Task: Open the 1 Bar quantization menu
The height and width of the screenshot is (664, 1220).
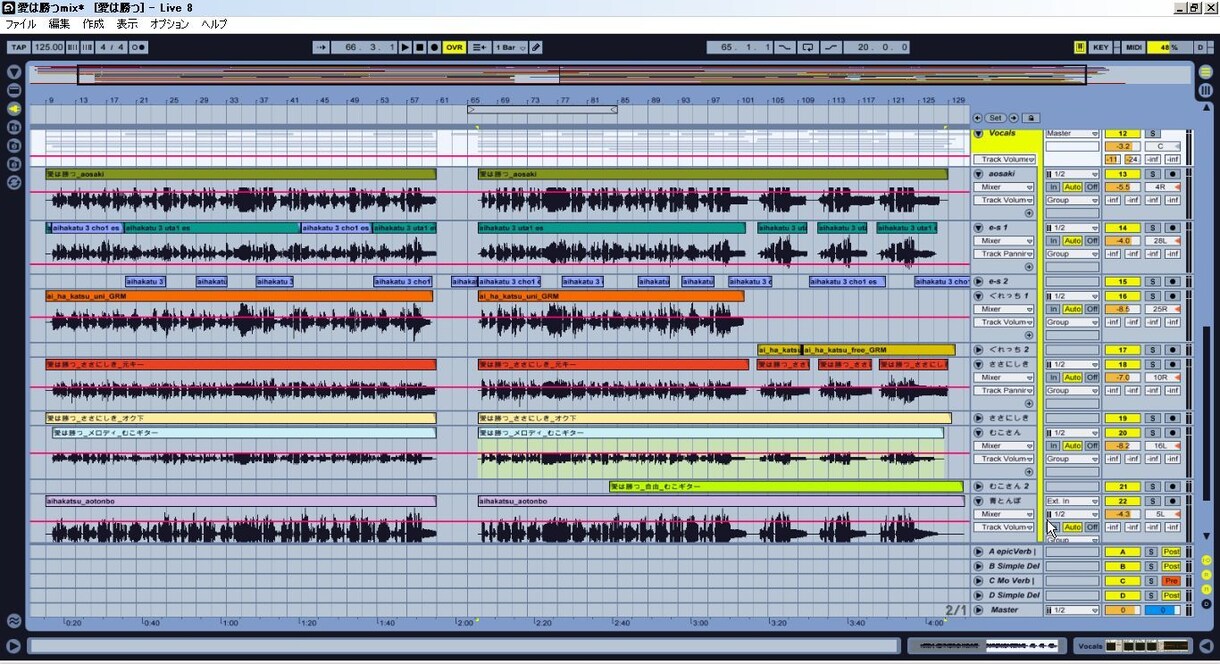Action: (509, 47)
